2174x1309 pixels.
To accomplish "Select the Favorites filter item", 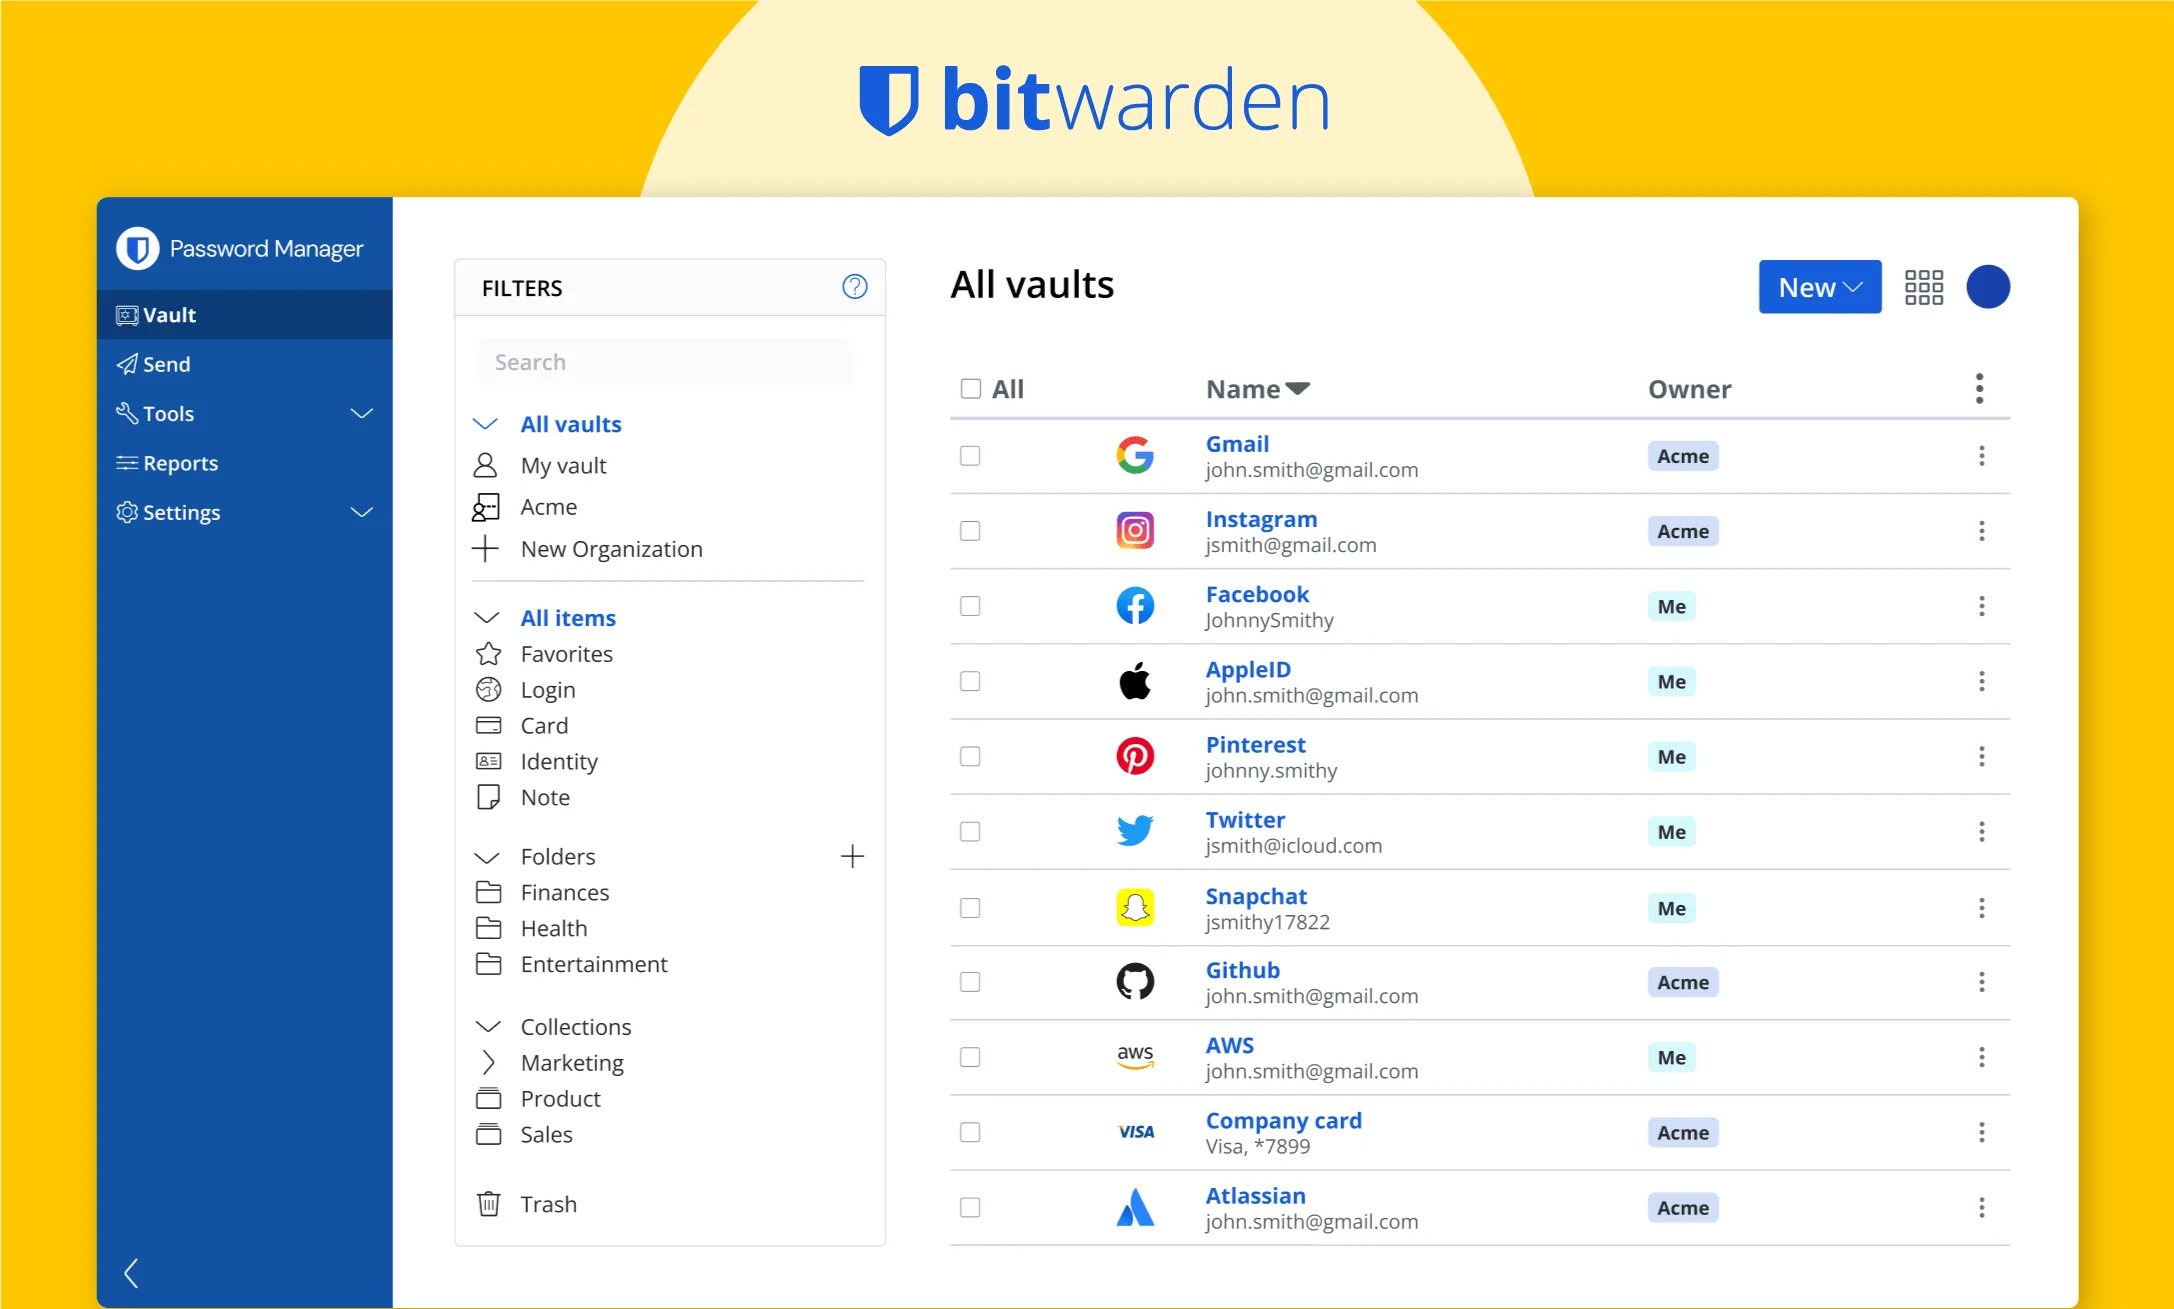I will 565,654.
